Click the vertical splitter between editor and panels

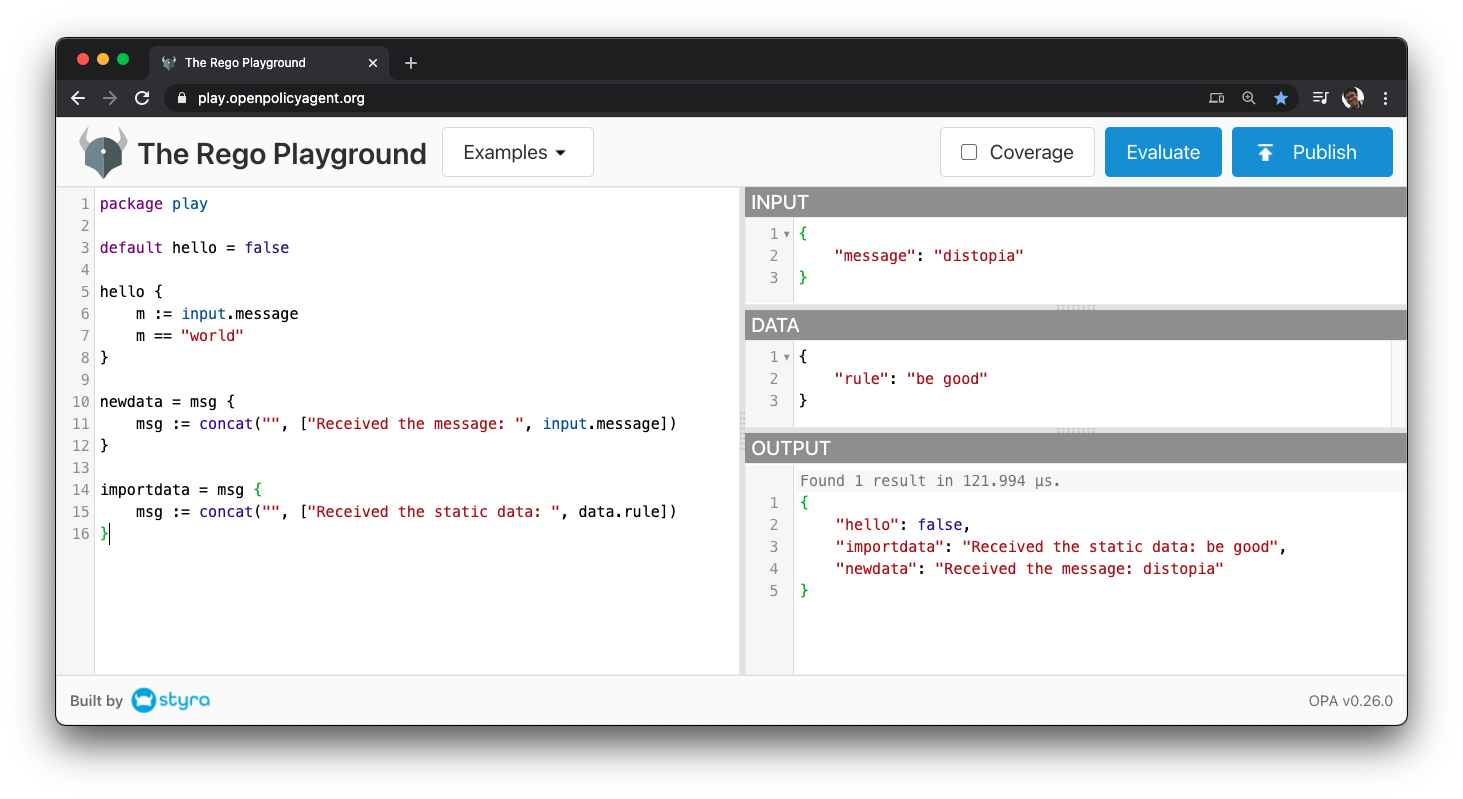click(x=742, y=430)
